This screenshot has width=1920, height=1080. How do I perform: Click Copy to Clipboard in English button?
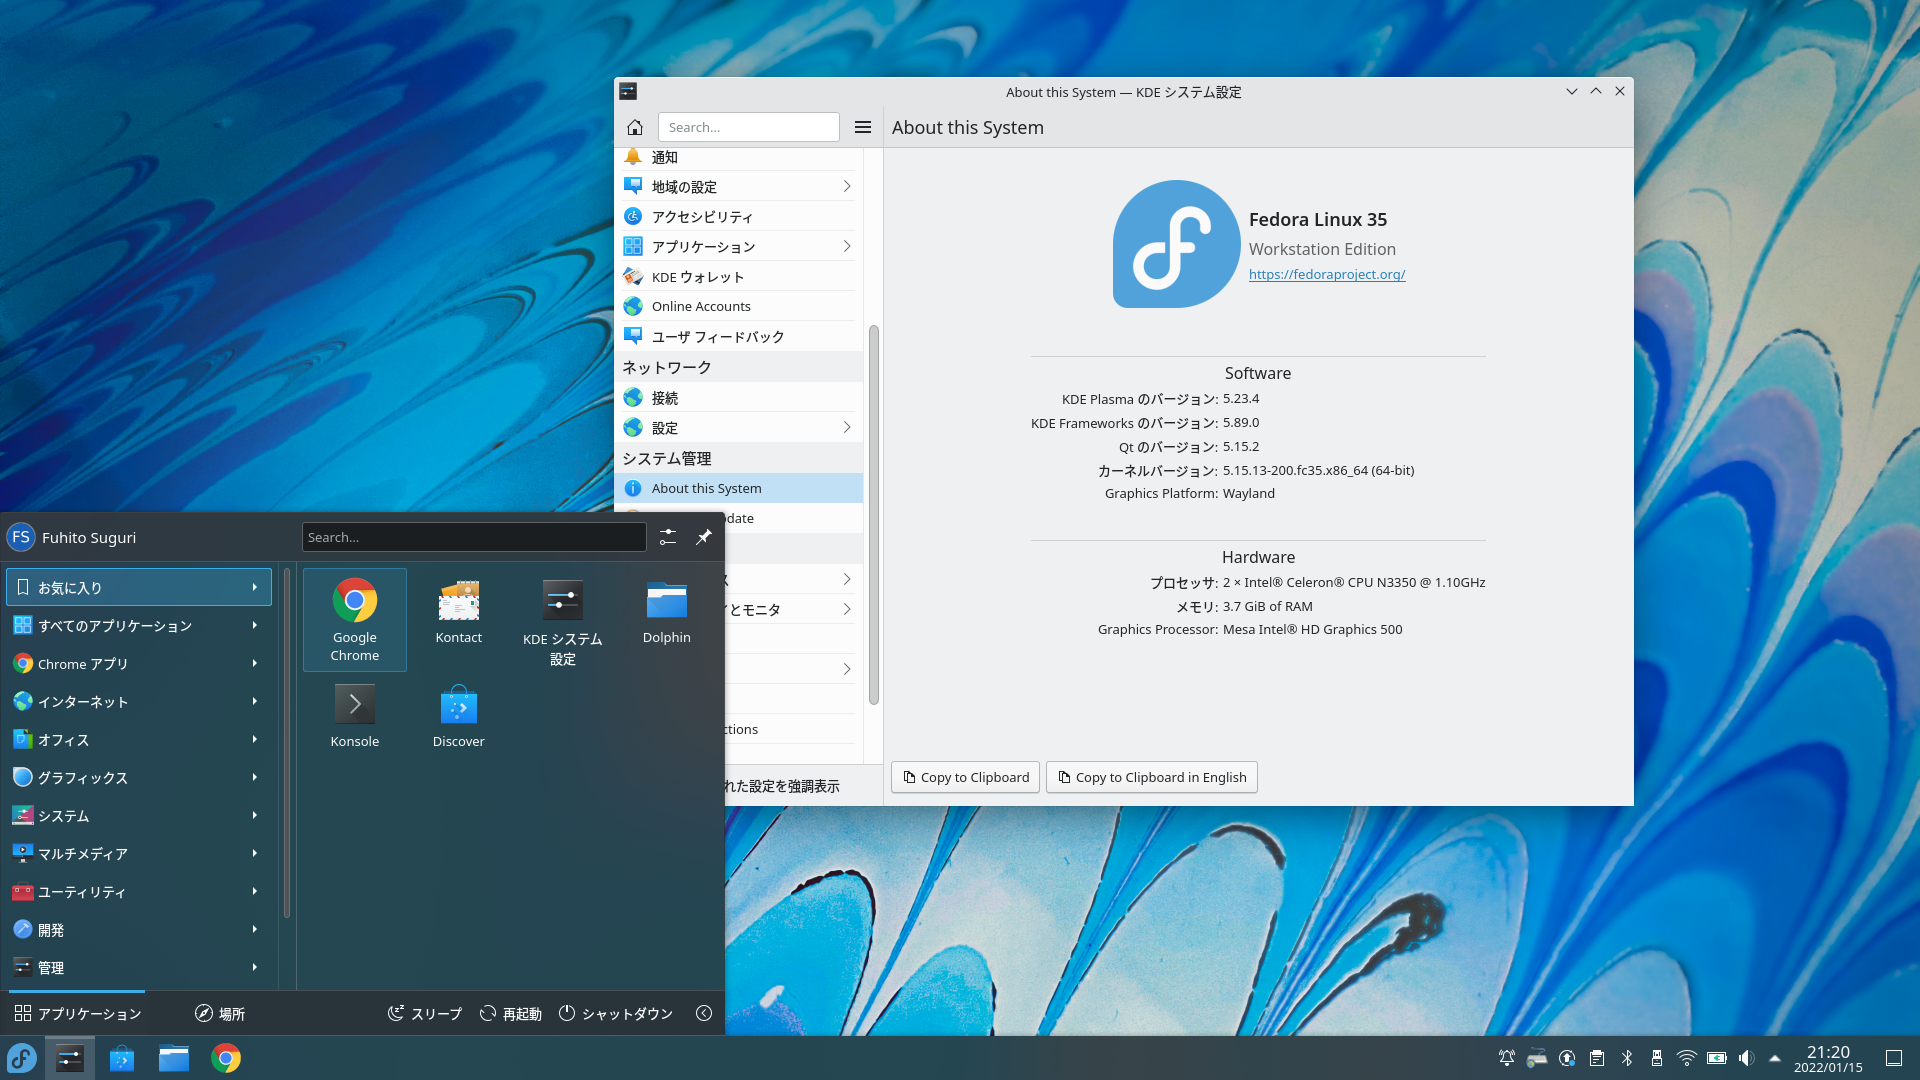coord(1151,777)
